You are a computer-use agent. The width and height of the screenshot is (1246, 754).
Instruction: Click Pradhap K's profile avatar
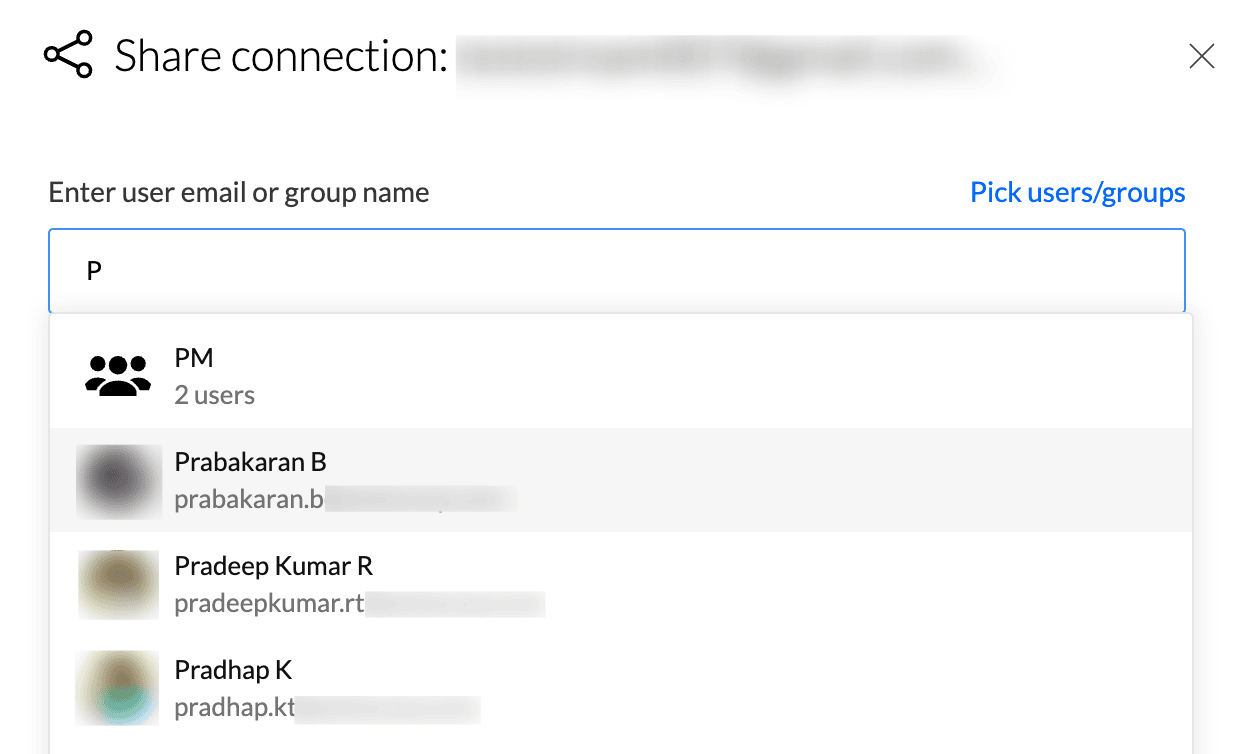click(x=118, y=688)
